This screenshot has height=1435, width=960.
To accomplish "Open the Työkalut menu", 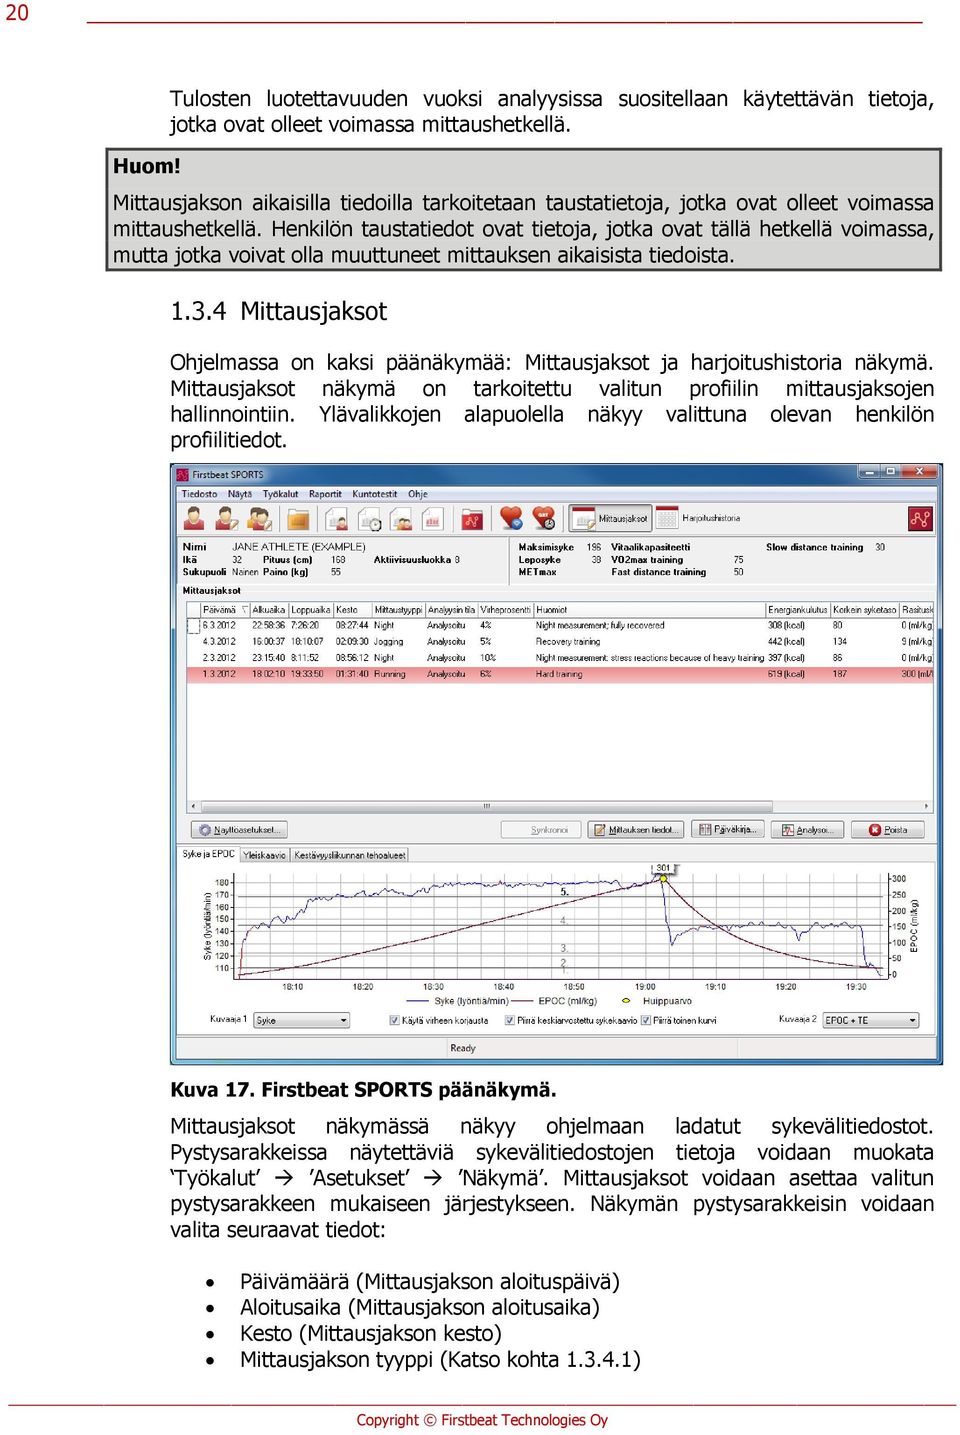I will click(281, 494).
